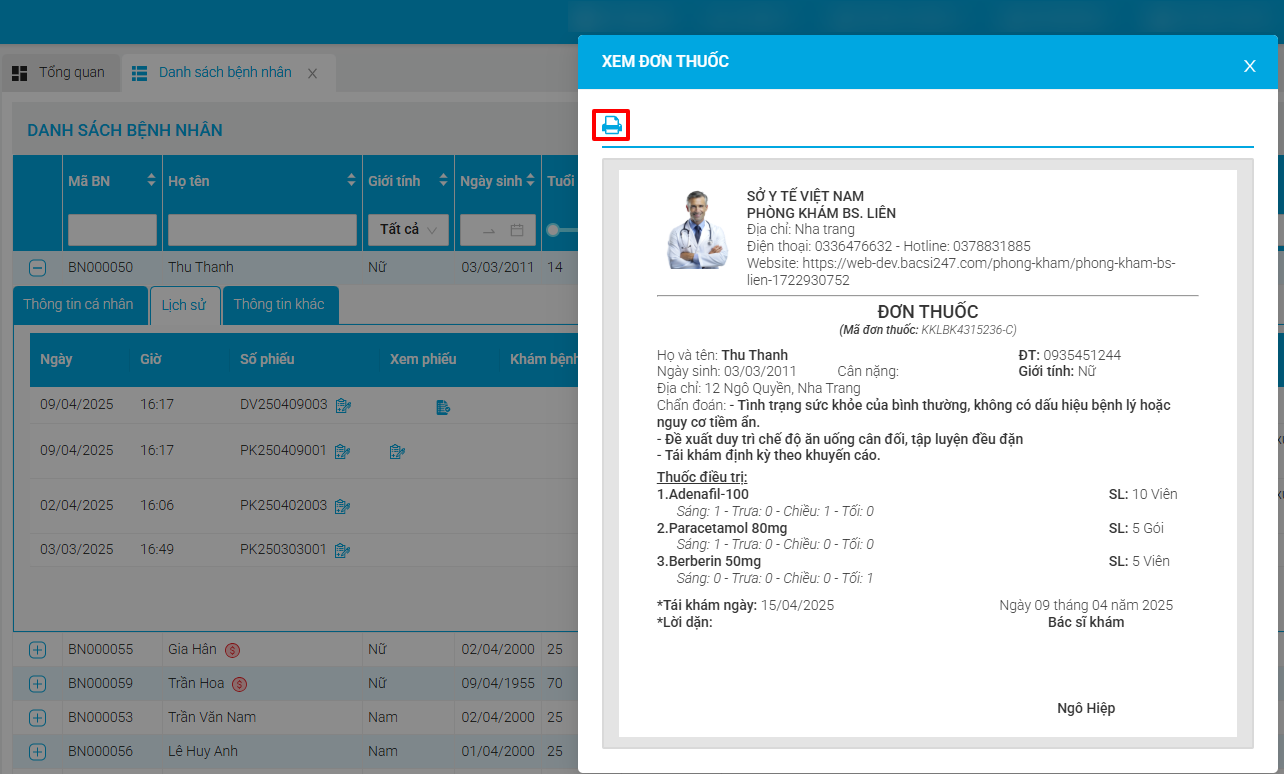Select the Lịch sử tab
Viewport: 1284px width, 774px height.
[183, 305]
